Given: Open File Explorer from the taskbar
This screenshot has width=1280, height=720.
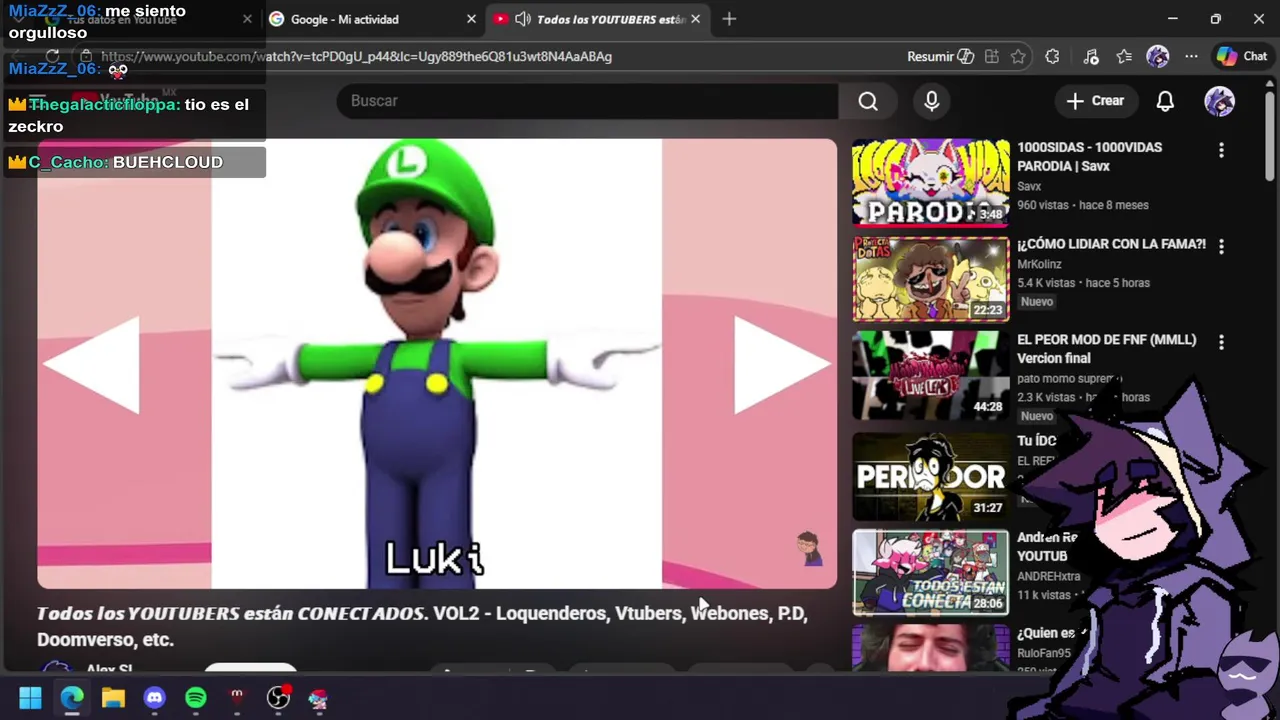Looking at the screenshot, I should pyautogui.click(x=113, y=698).
